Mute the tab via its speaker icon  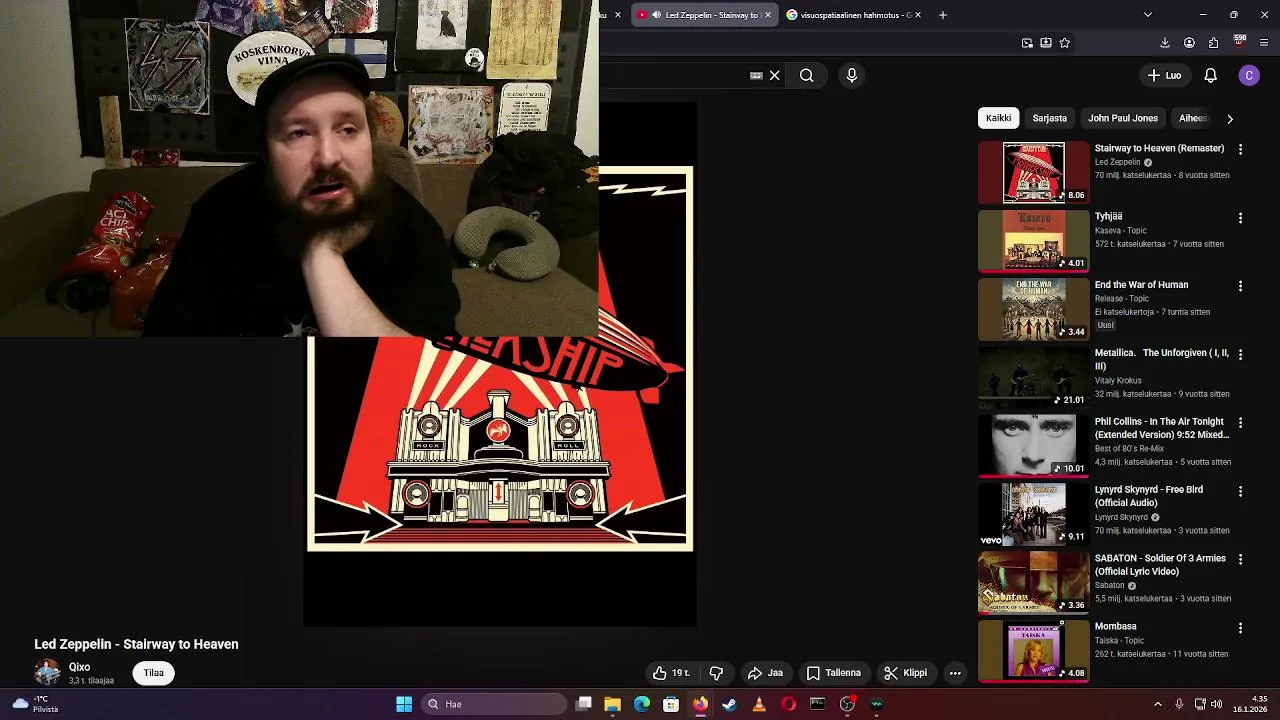(656, 15)
